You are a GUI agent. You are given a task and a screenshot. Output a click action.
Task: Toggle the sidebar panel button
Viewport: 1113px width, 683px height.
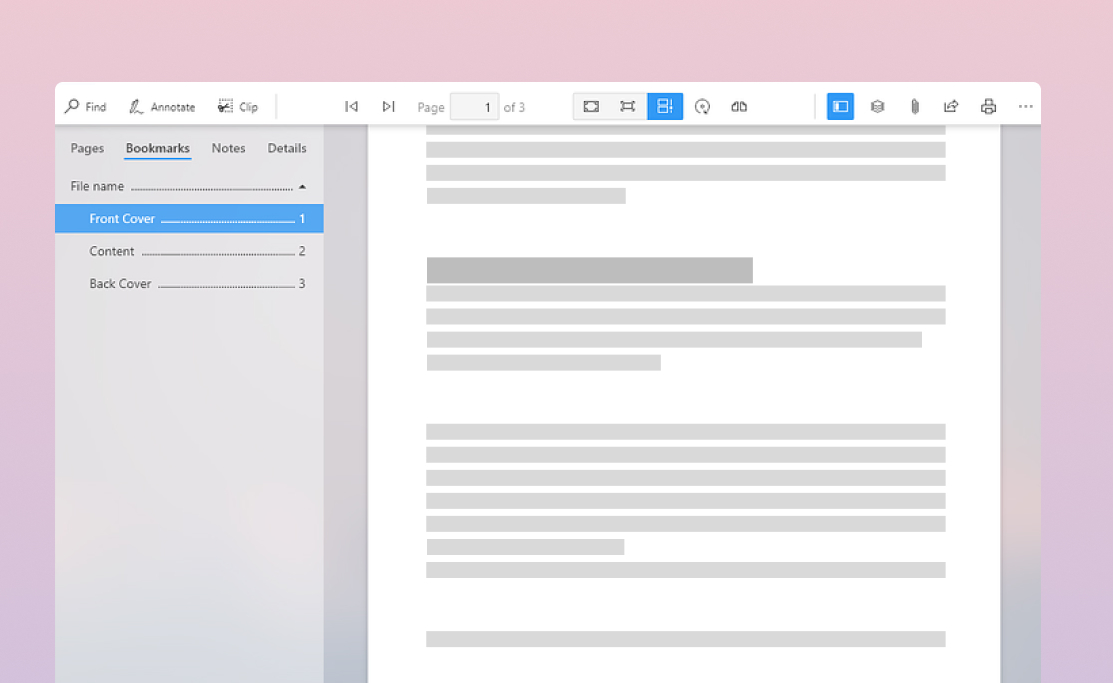[x=840, y=106]
